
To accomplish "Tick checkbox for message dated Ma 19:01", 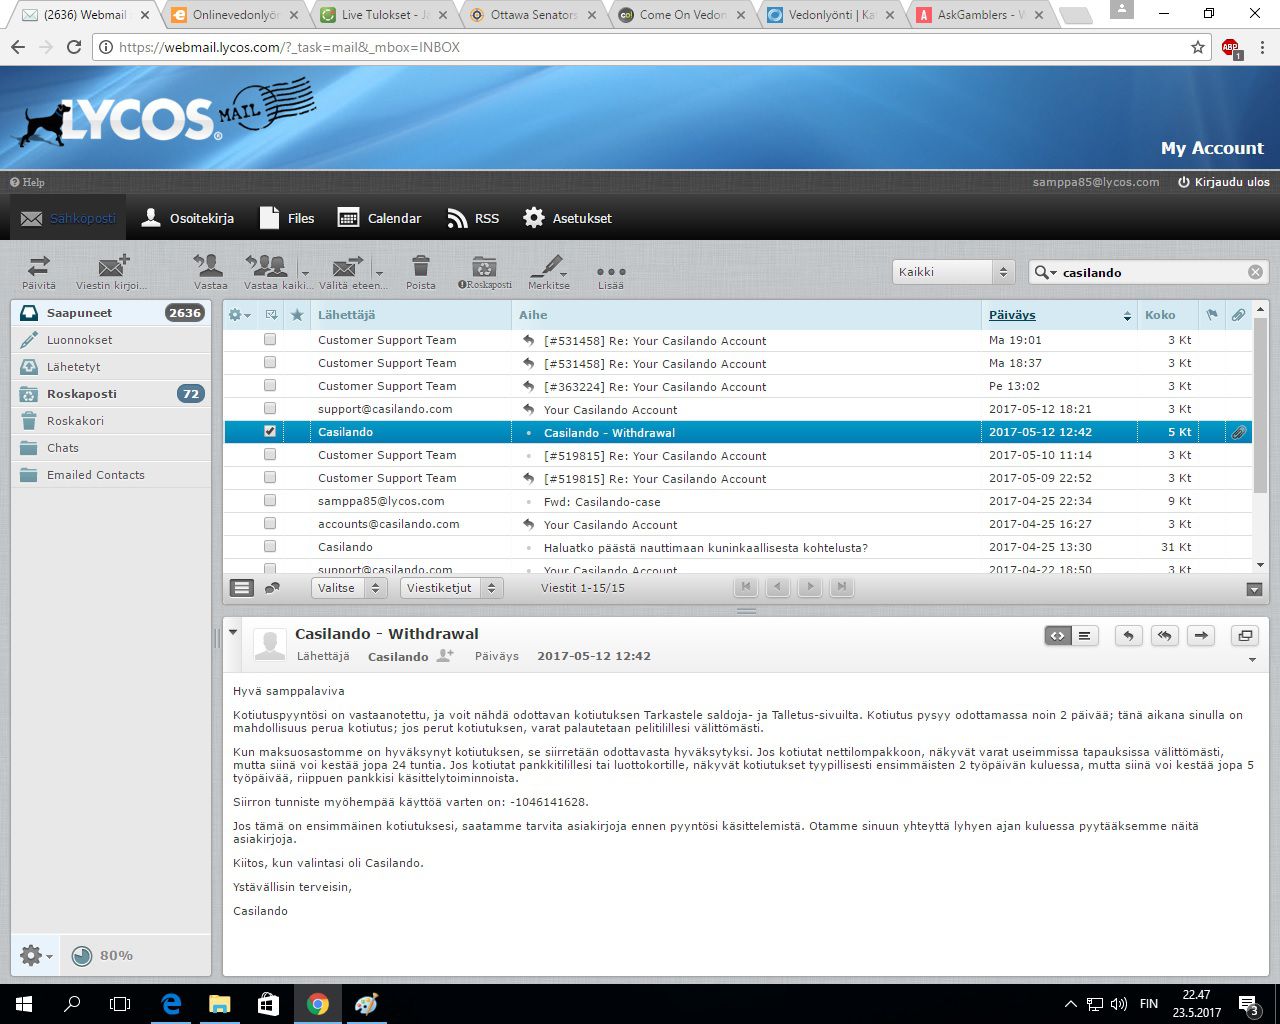I will click(270, 340).
